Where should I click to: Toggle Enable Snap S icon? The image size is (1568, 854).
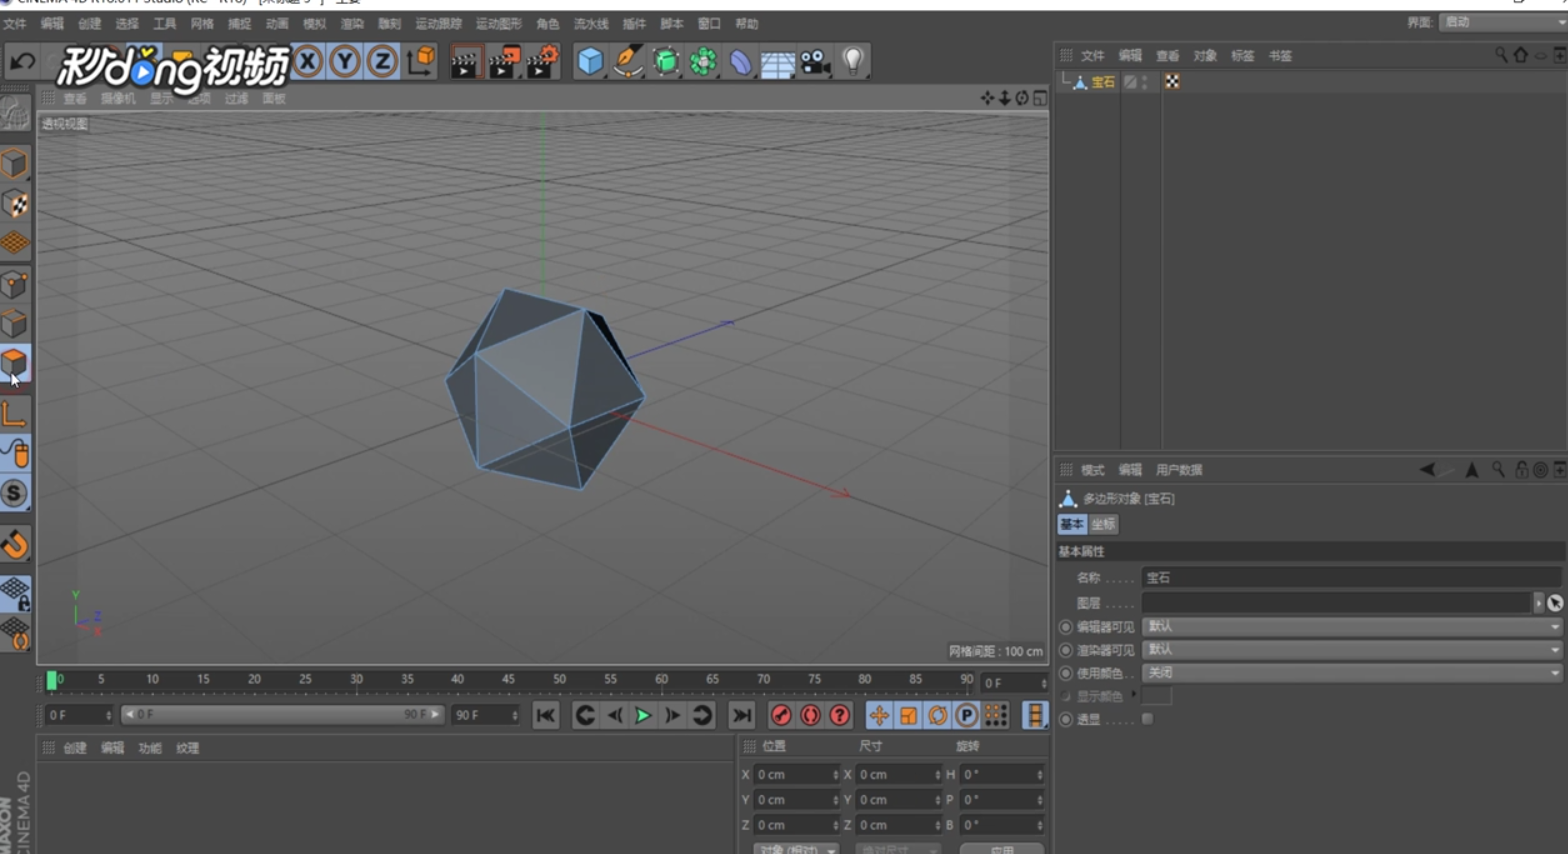click(15, 494)
